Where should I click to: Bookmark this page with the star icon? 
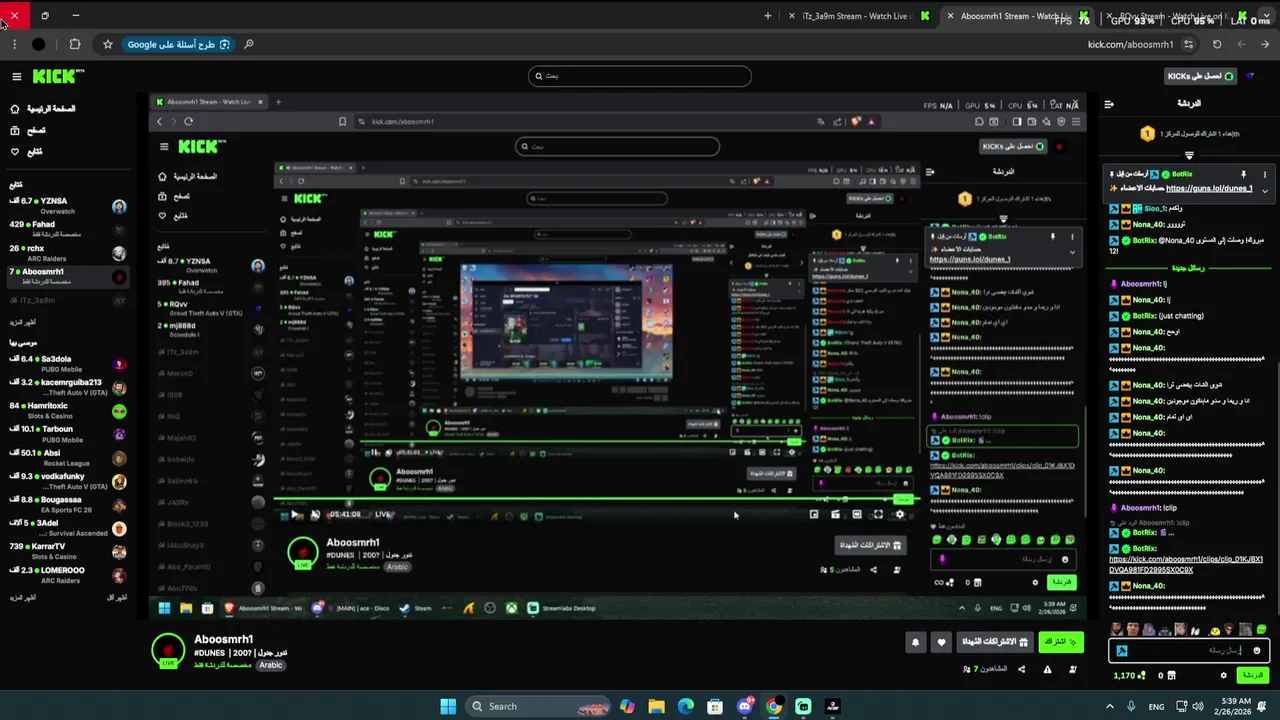coord(108,44)
